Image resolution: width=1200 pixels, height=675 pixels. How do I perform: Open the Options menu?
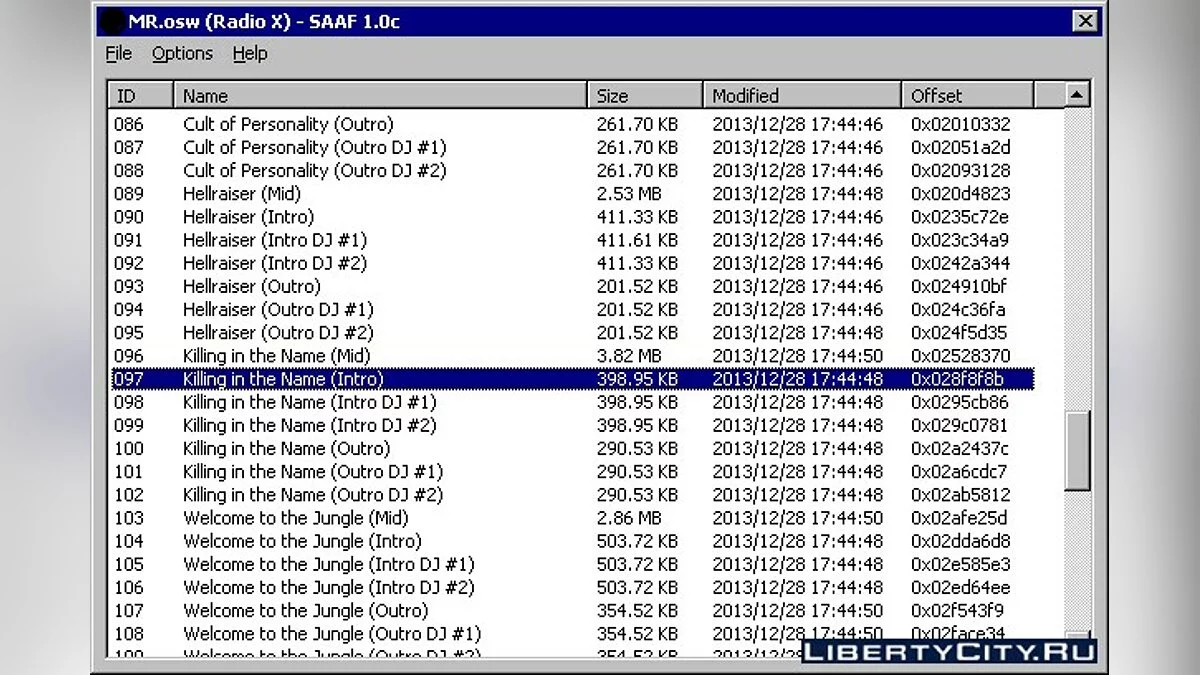coord(182,54)
